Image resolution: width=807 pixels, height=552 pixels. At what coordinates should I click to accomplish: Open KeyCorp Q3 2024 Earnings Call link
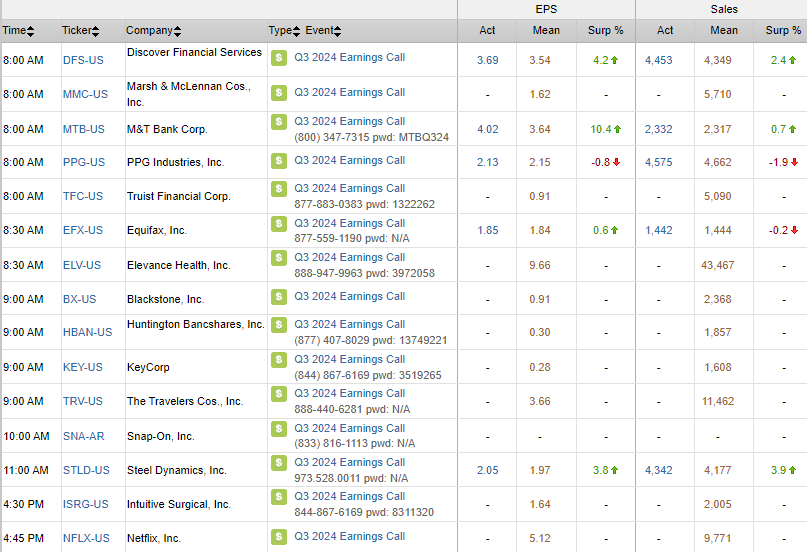pyautogui.click(x=349, y=359)
